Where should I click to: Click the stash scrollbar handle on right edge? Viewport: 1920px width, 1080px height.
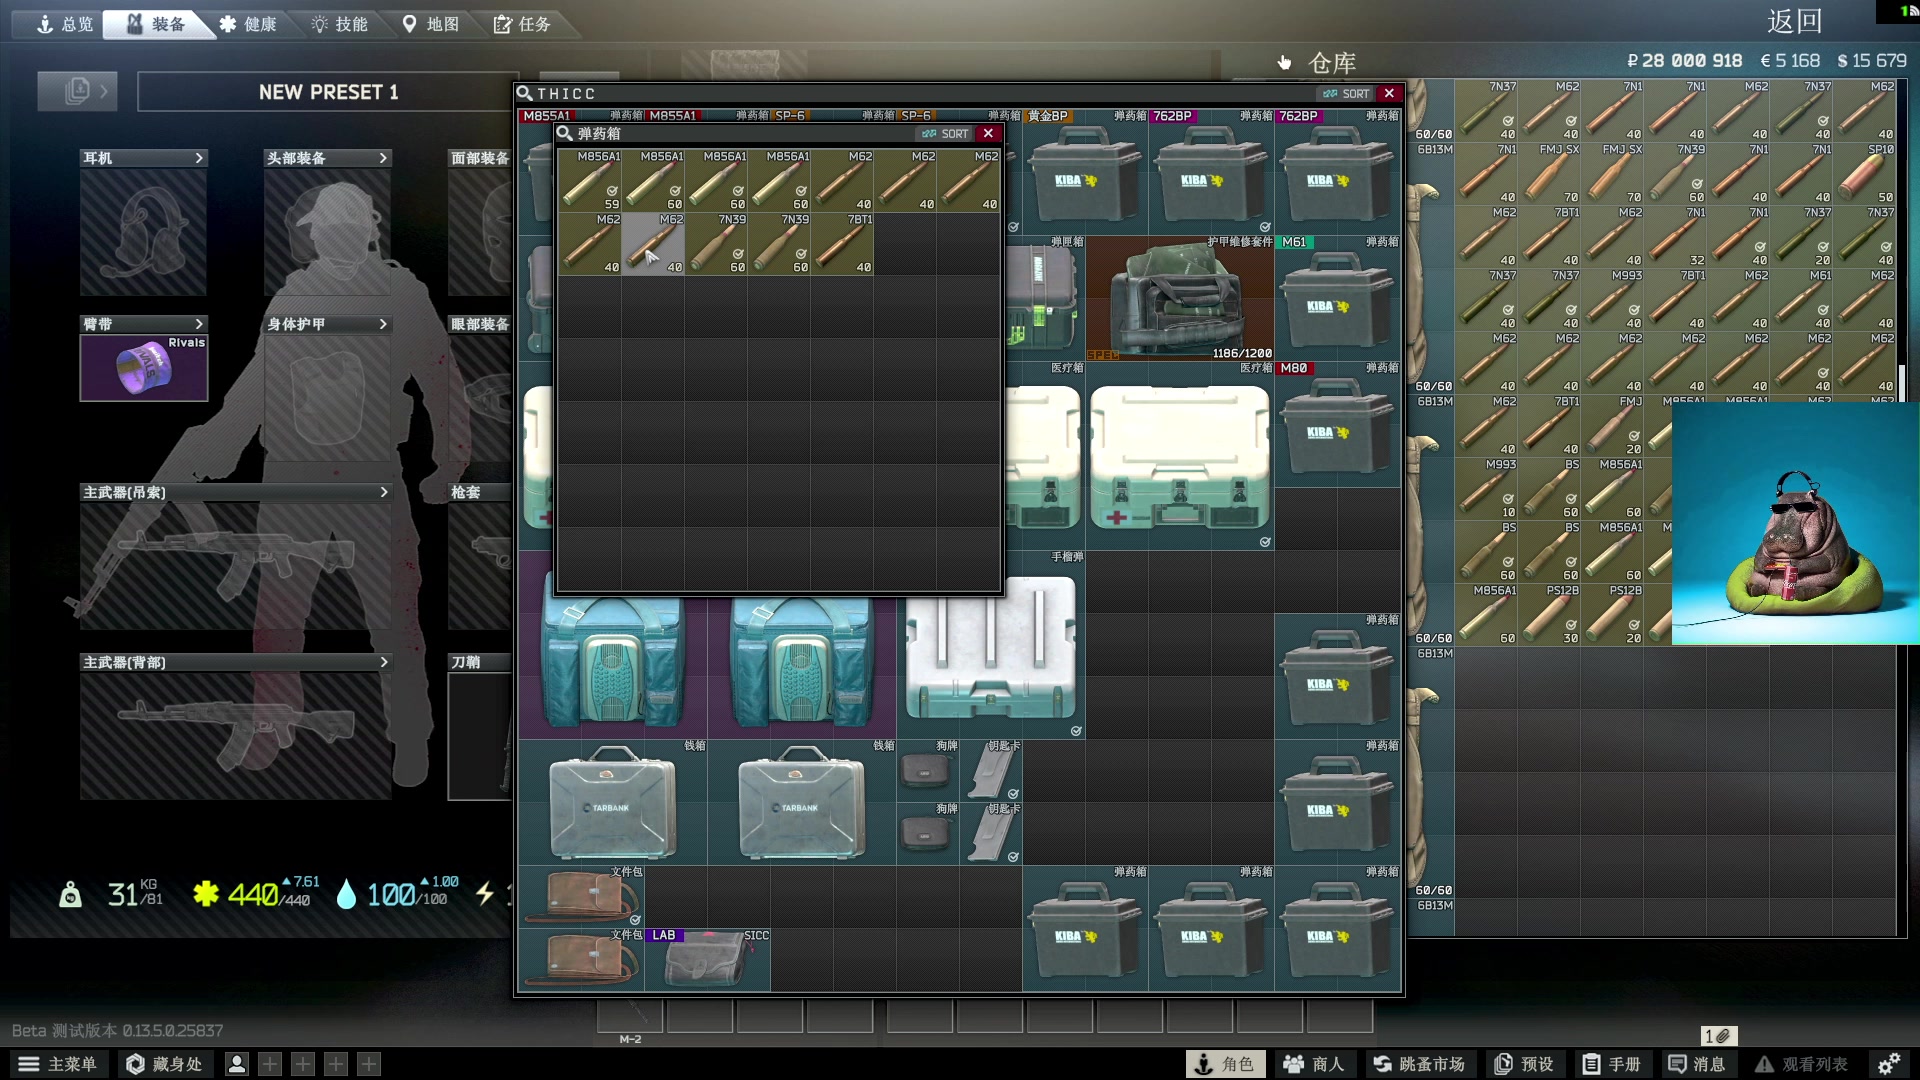[1902, 384]
